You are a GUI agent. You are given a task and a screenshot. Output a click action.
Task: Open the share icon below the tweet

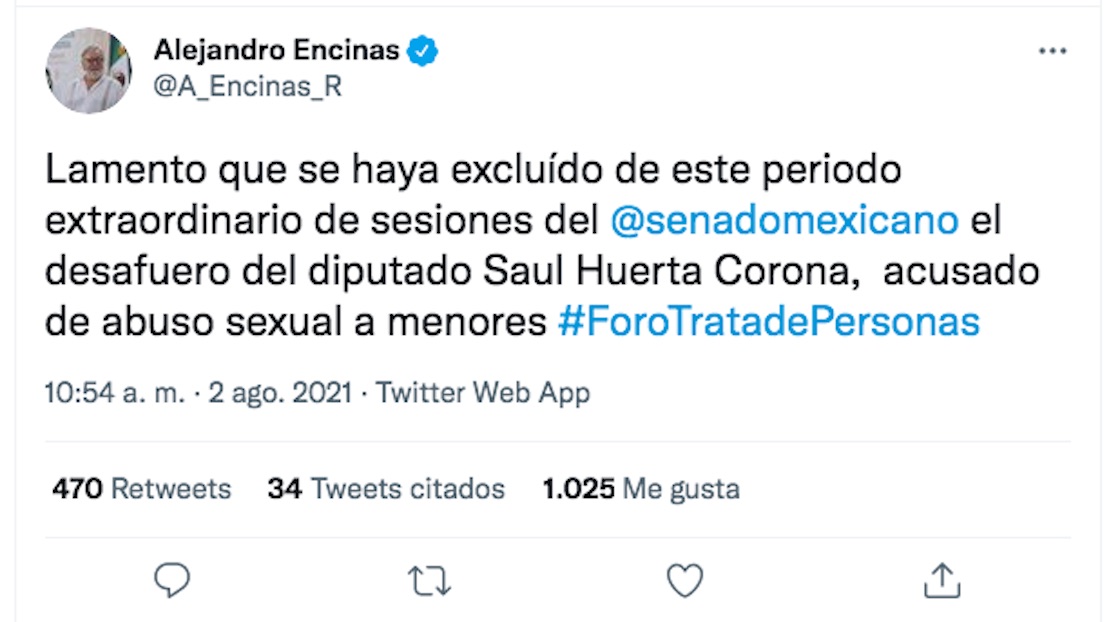pyautogui.click(x=942, y=580)
